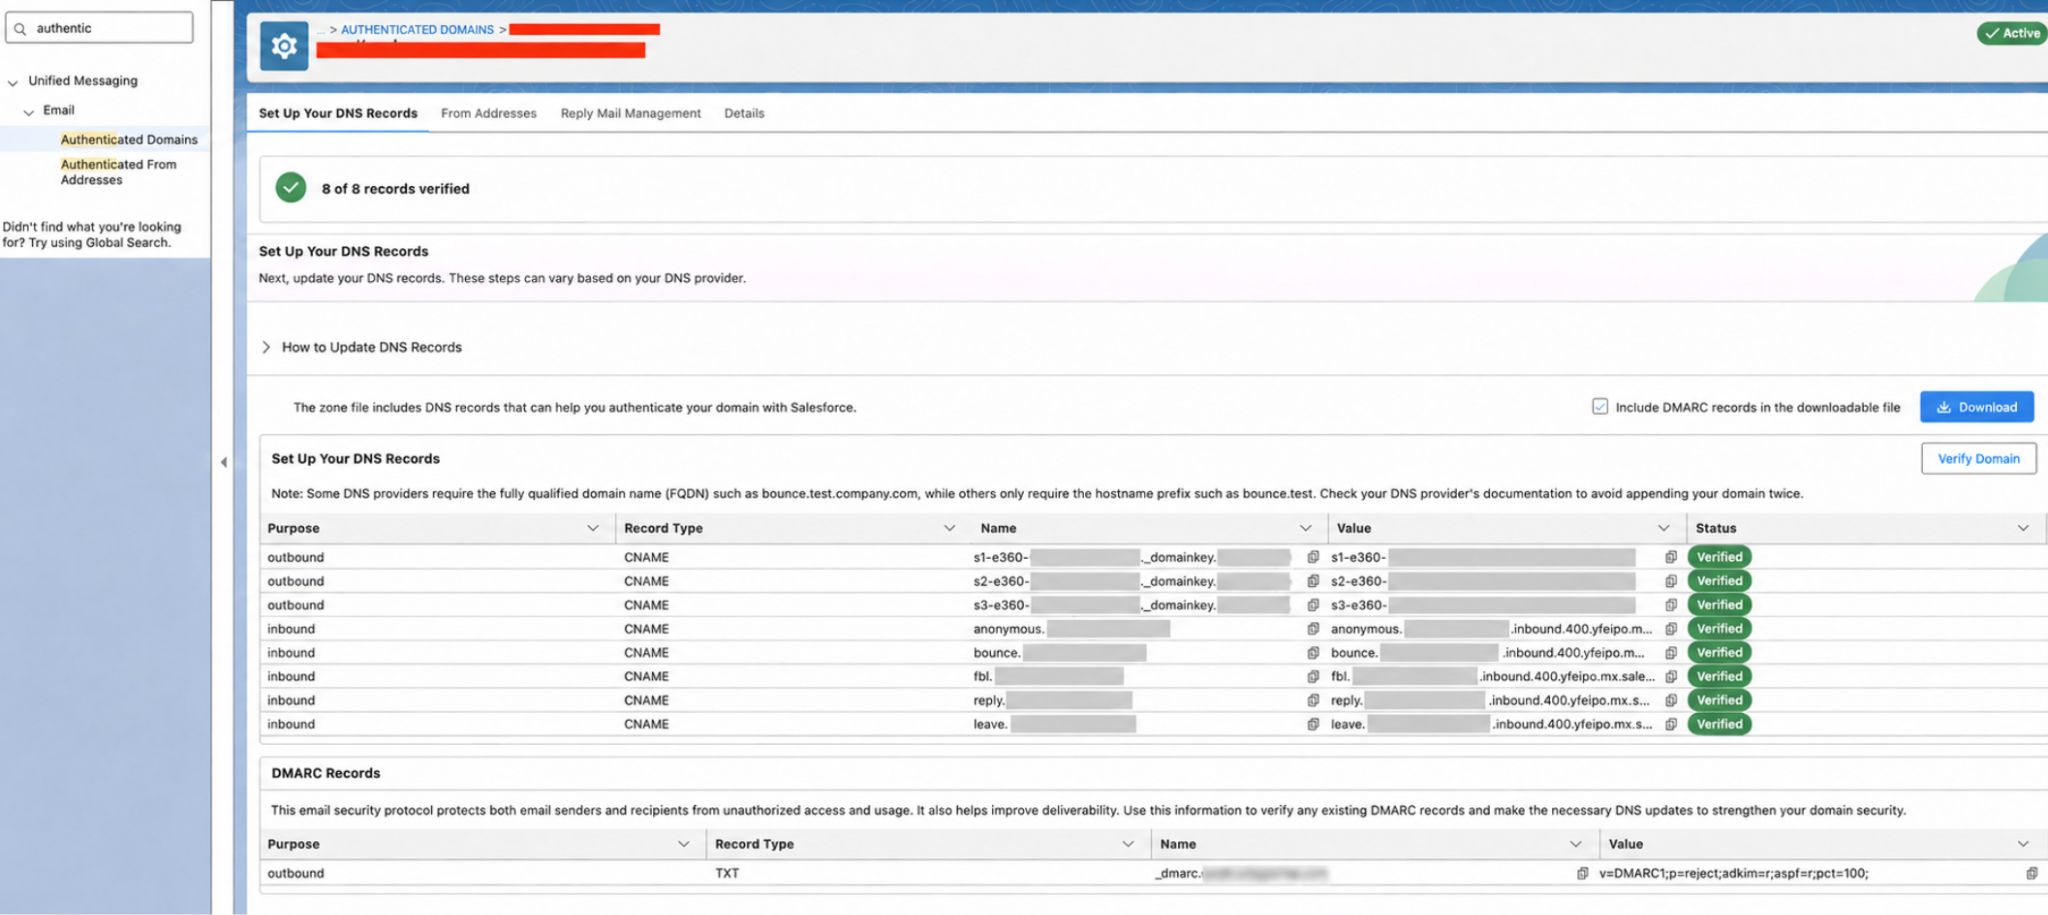Open the AUTHENTICATED DOMAINS breadcrumb link

[417, 30]
